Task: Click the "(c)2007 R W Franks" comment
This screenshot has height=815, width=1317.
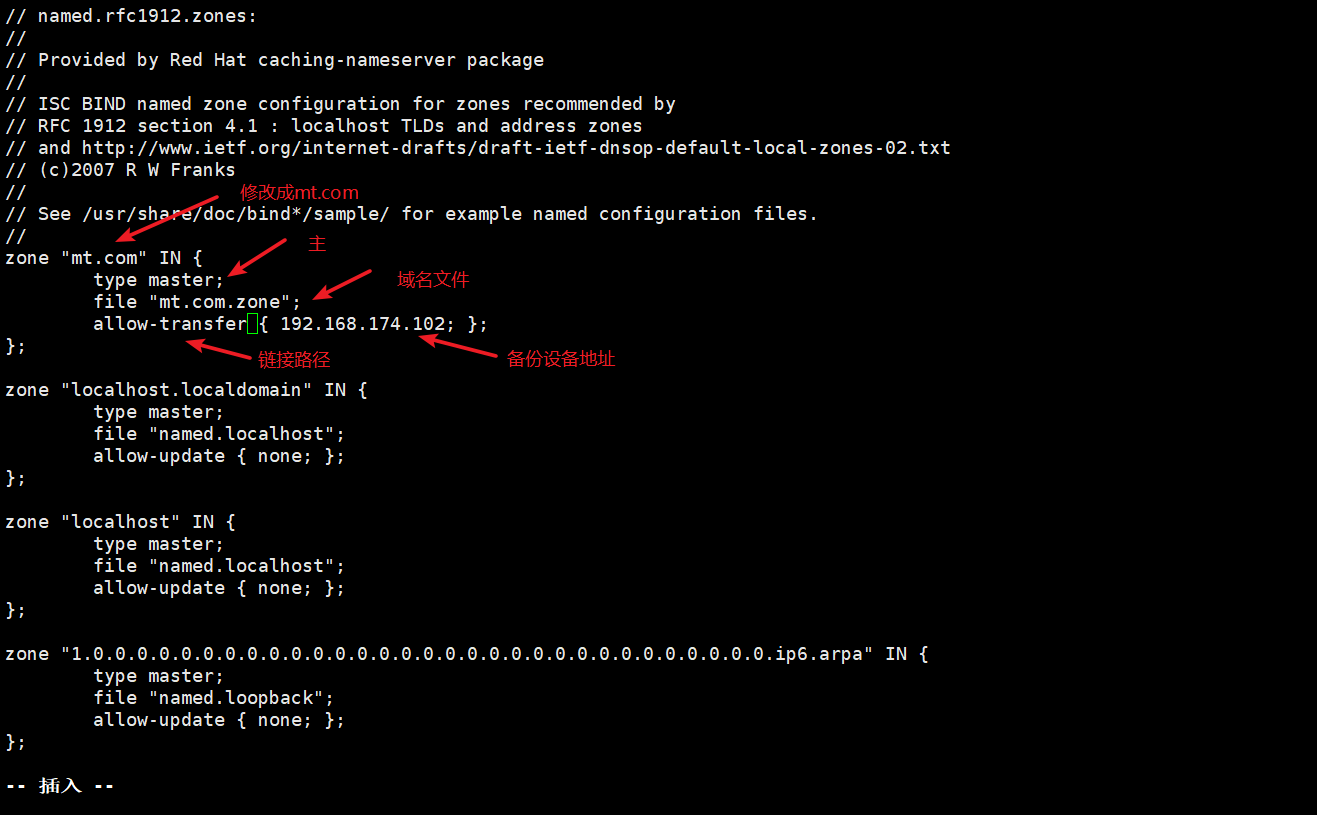Action: pyautogui.click(x=136, y=170)
